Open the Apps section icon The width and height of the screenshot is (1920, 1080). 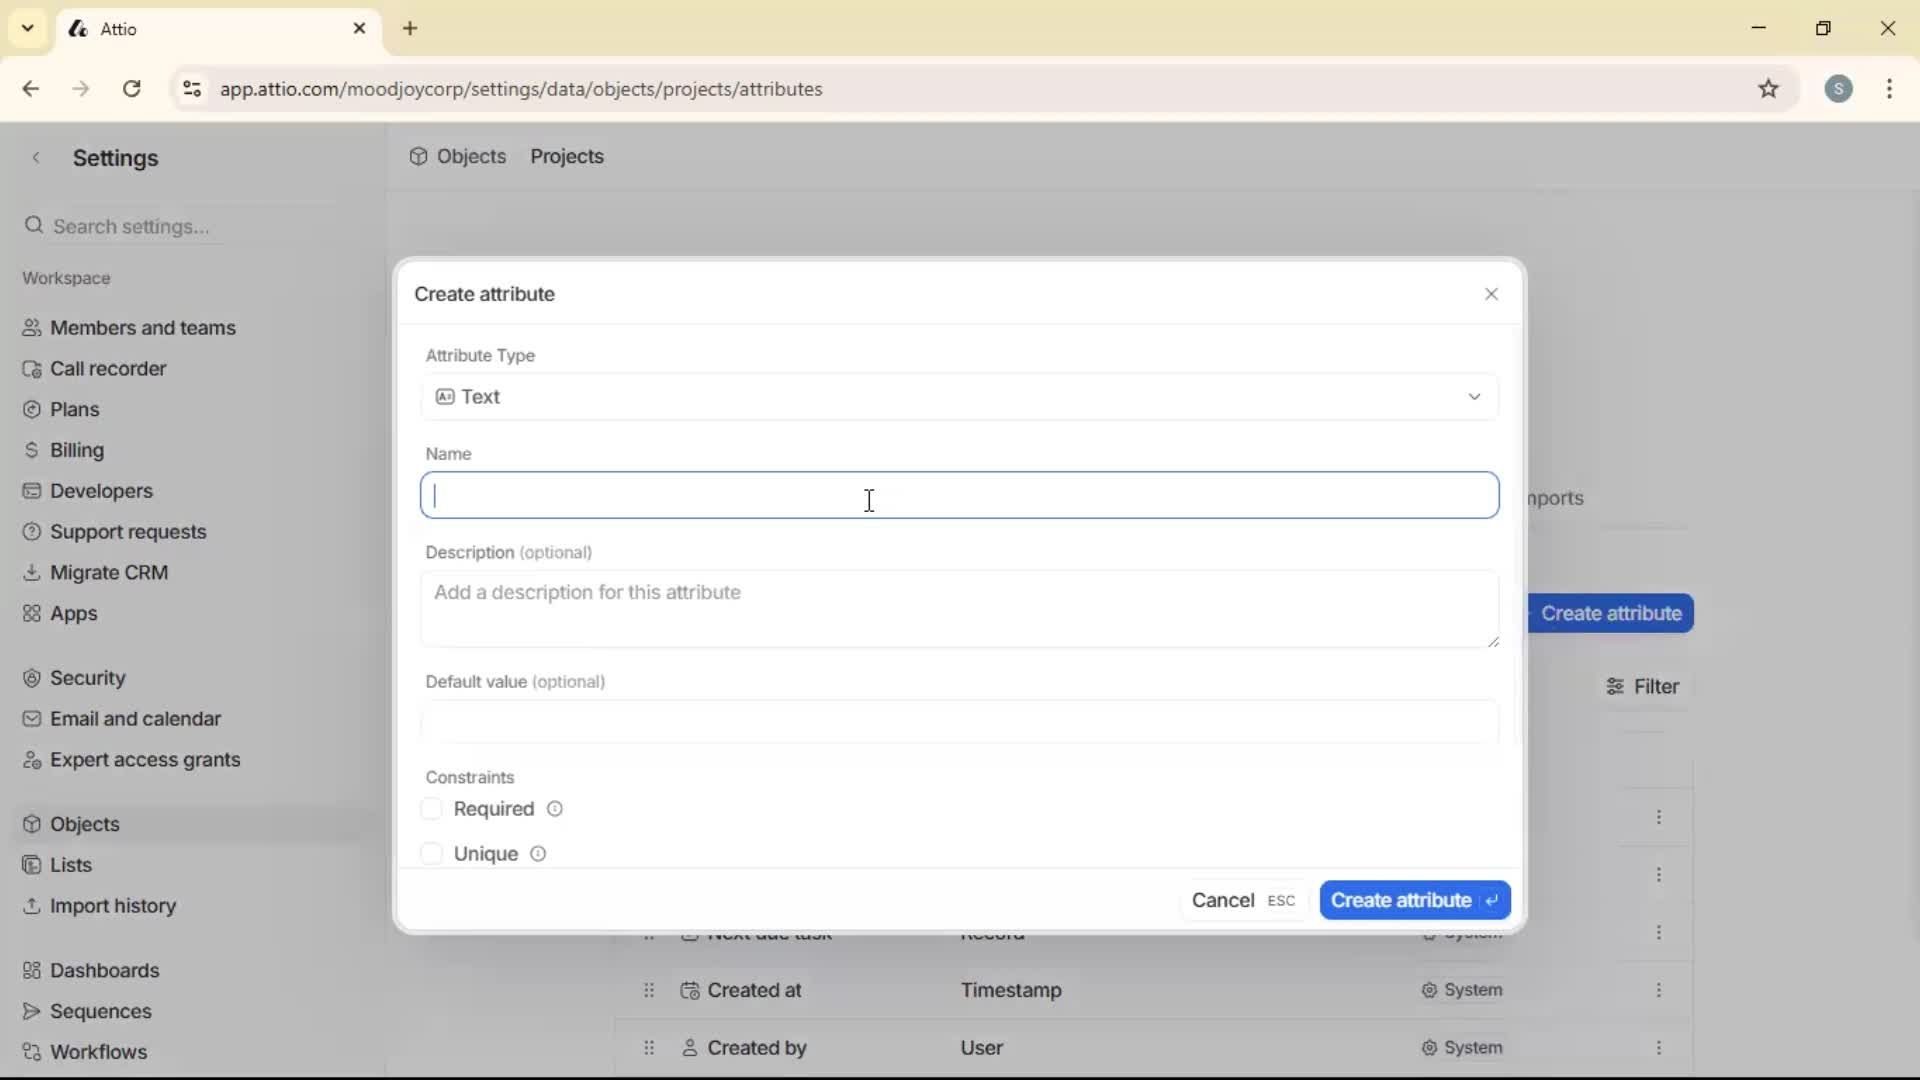pyautogui.click(x=32, y=613)
